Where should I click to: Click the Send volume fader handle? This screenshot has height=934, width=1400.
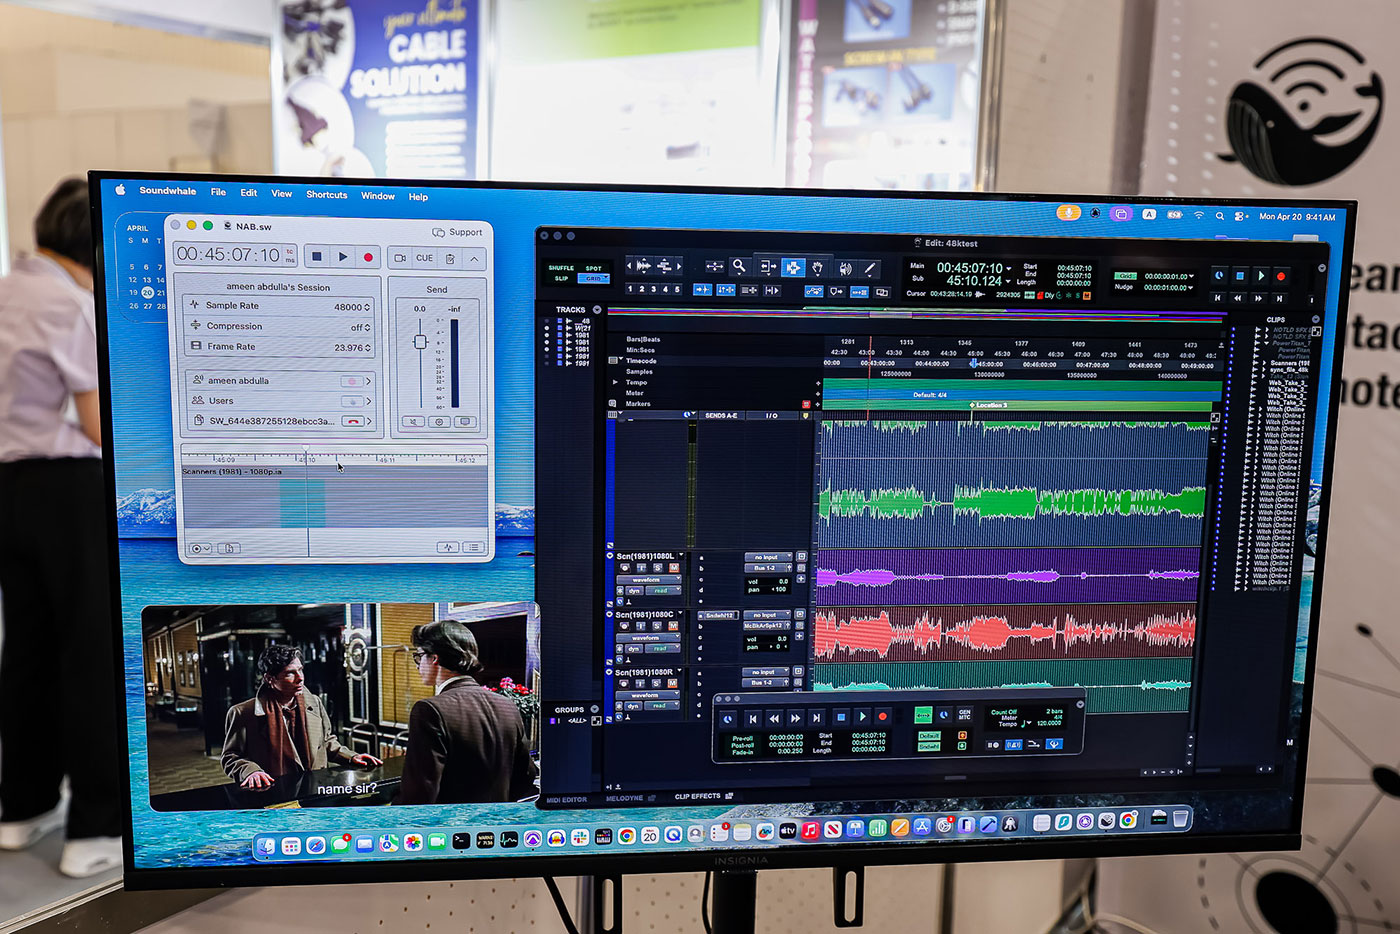tap(420, 342)
